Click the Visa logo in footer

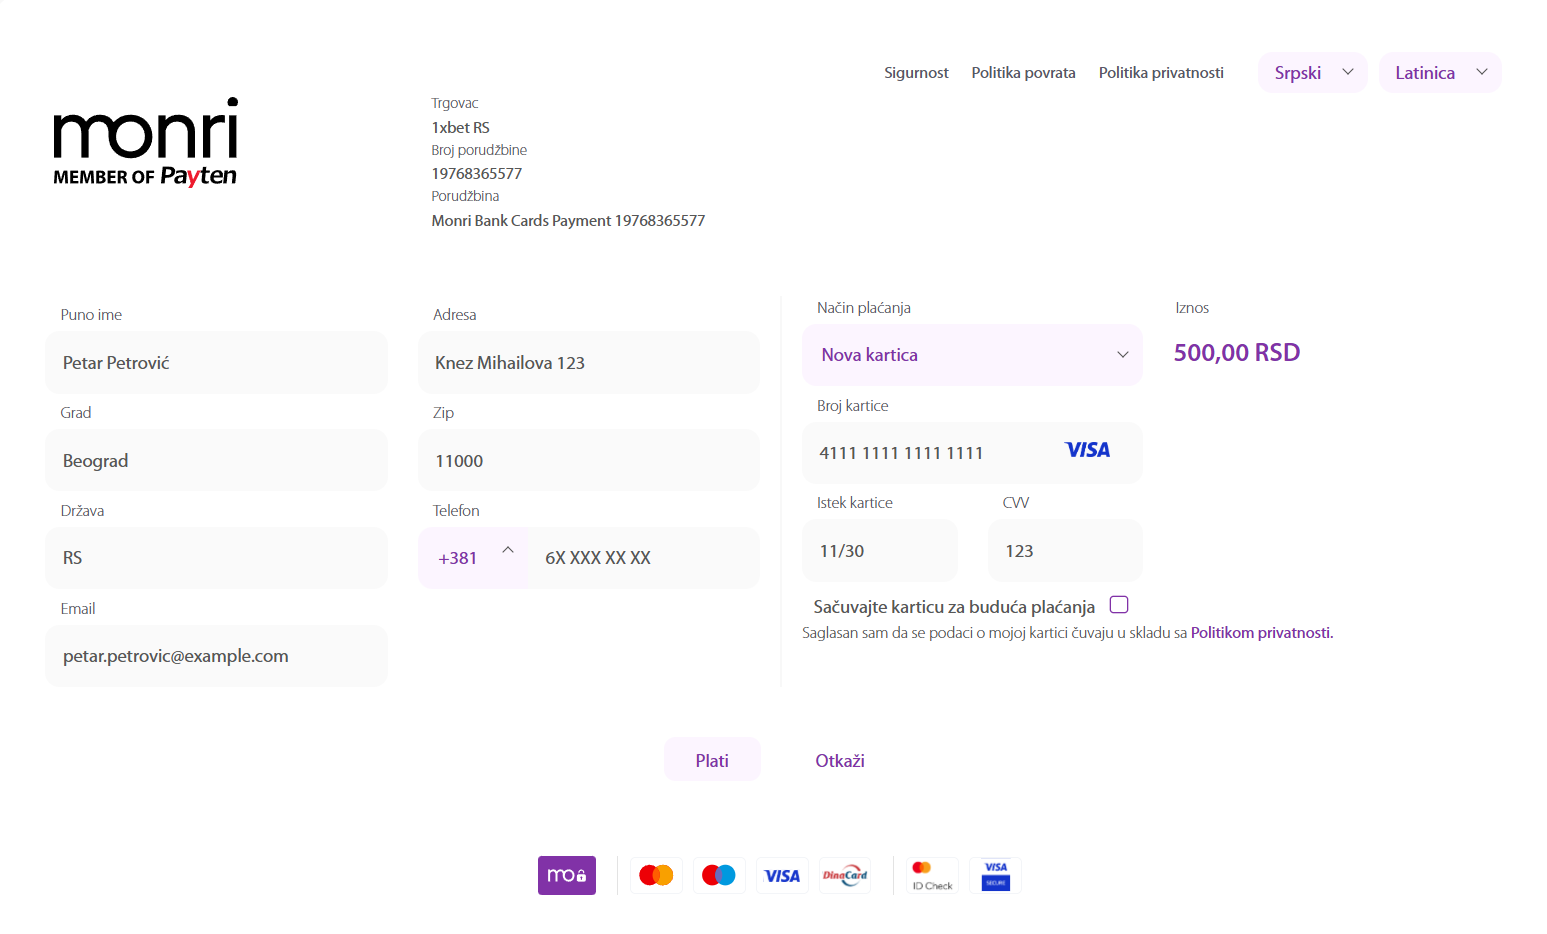(781, 876)
